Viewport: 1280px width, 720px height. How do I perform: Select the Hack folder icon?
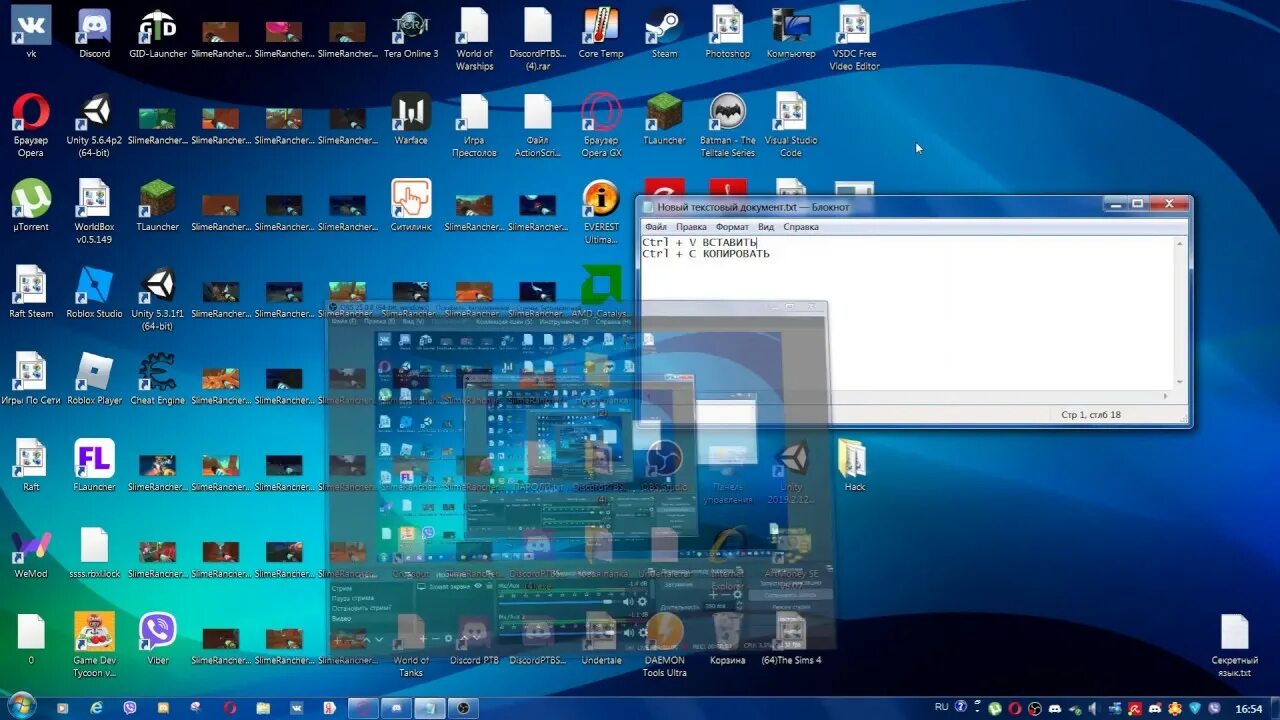[854, 465]
